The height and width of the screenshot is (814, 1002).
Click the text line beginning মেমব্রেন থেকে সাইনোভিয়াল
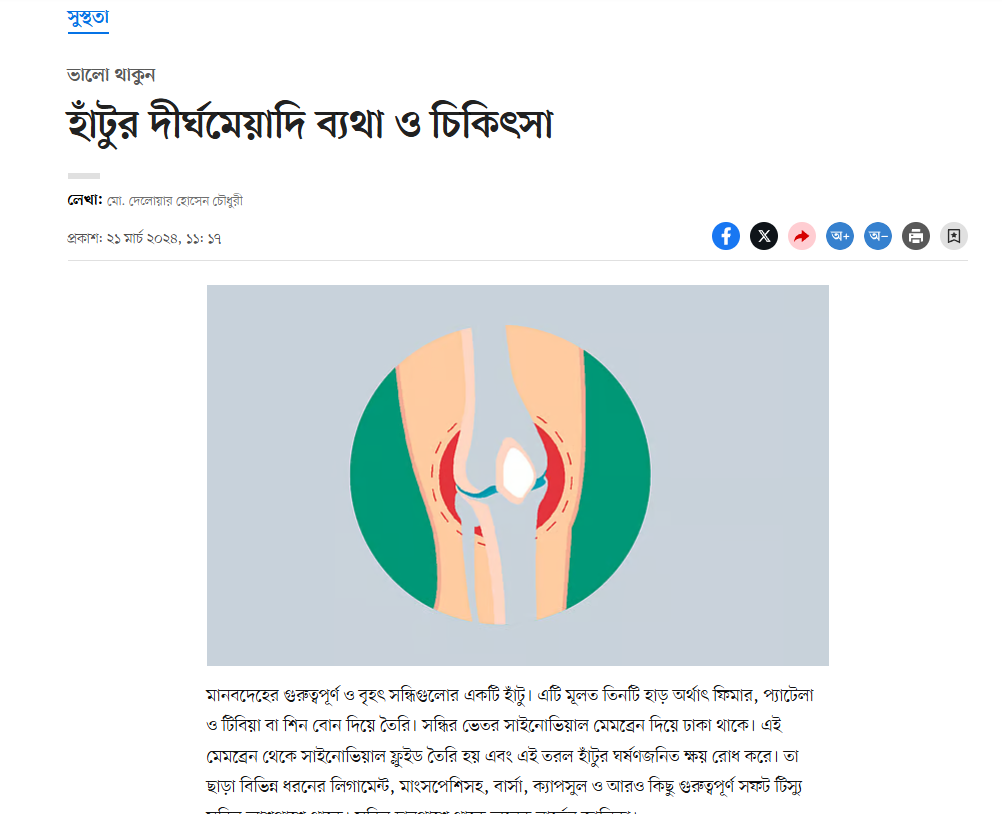(502, 756)
